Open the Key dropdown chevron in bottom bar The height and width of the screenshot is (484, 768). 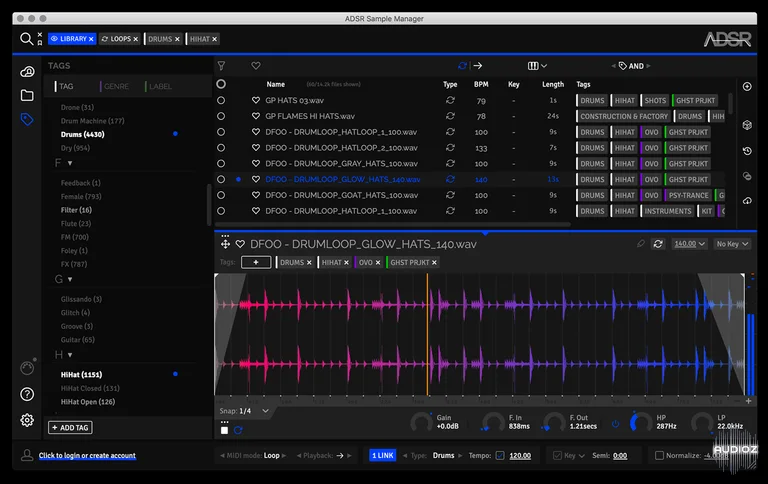click(581, 456)
